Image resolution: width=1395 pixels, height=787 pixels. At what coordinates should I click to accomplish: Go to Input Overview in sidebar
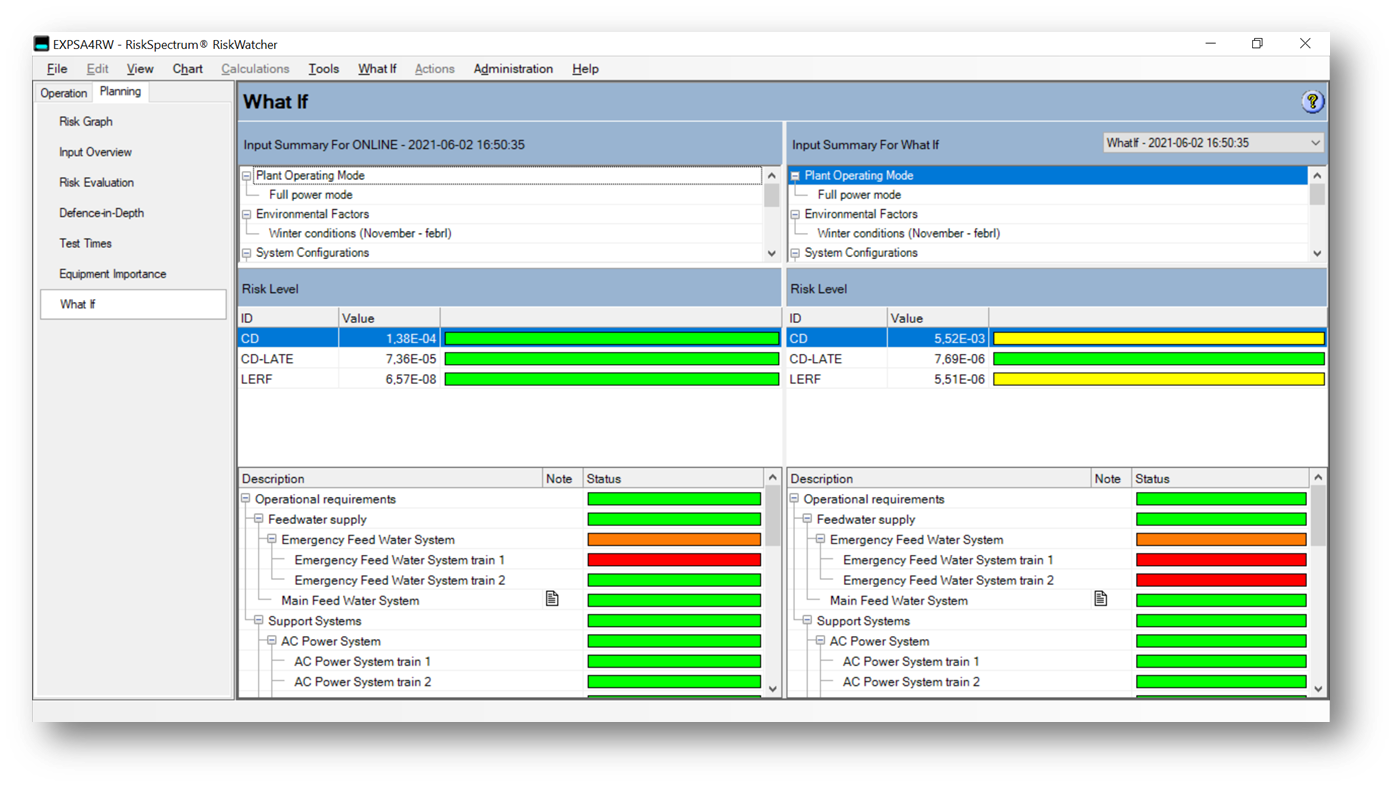point(95,152)
